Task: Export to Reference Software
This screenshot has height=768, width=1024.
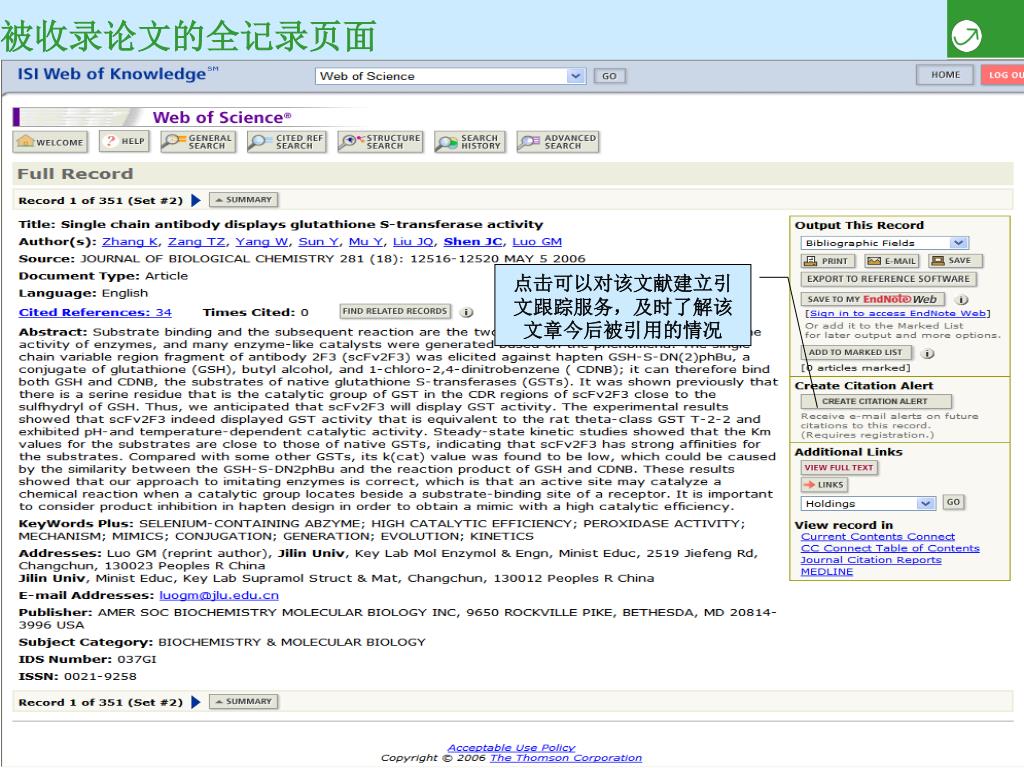Action: click(888, 279)
